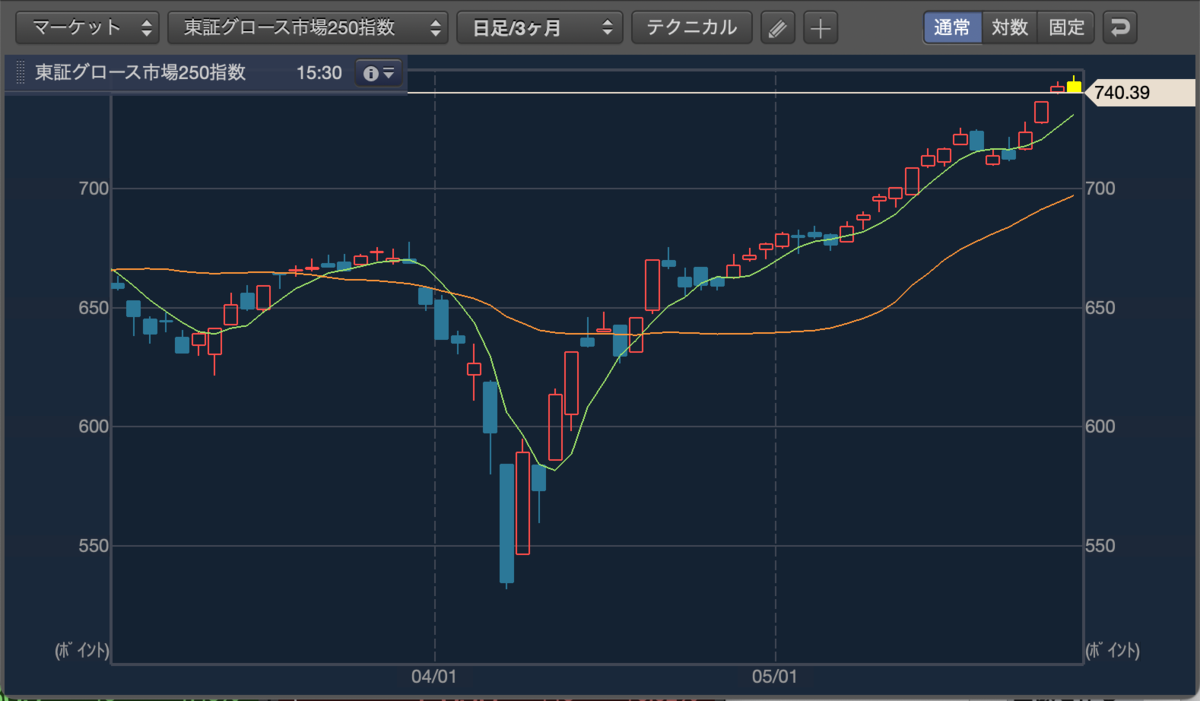Screen dimensions: 1200x701
Task: Switch scale to 固定 mode
Action: tap(1067, 28)
